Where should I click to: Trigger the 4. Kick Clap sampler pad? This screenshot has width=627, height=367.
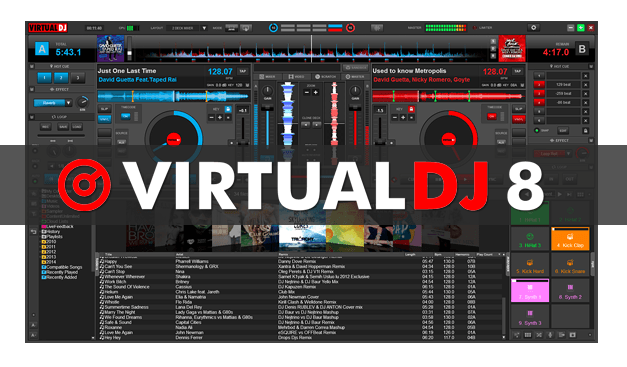570,239
